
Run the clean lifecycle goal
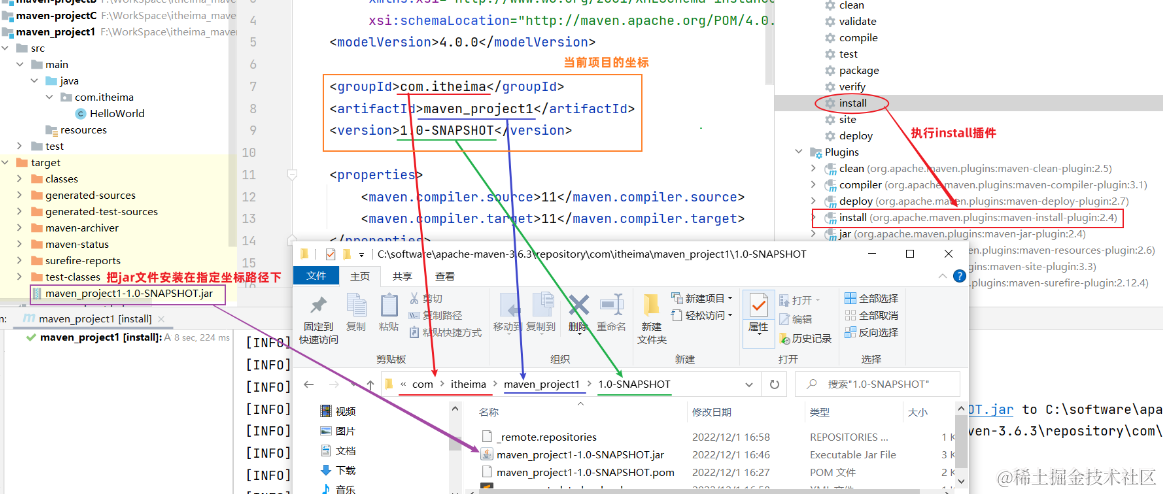pos(851,5)
